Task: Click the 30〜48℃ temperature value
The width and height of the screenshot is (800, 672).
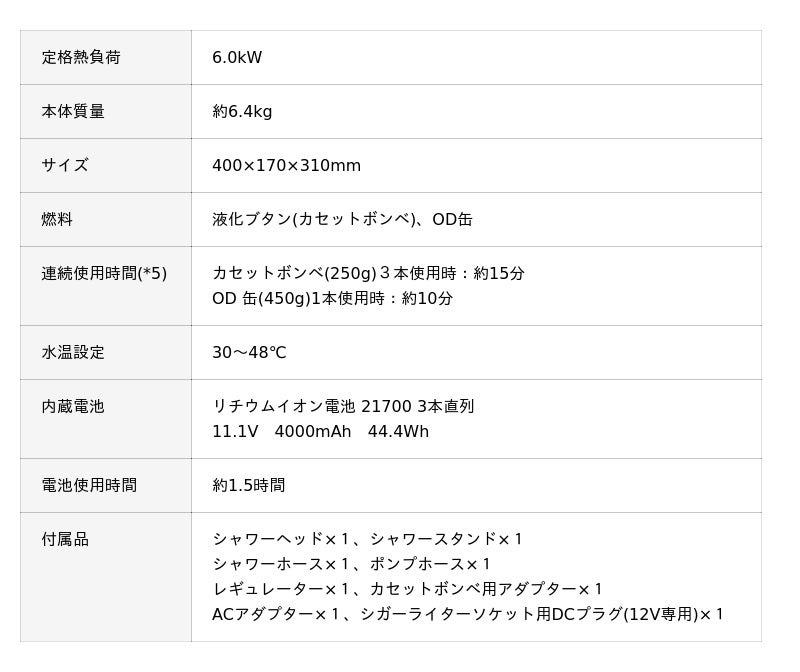Action: click(249, 353)
